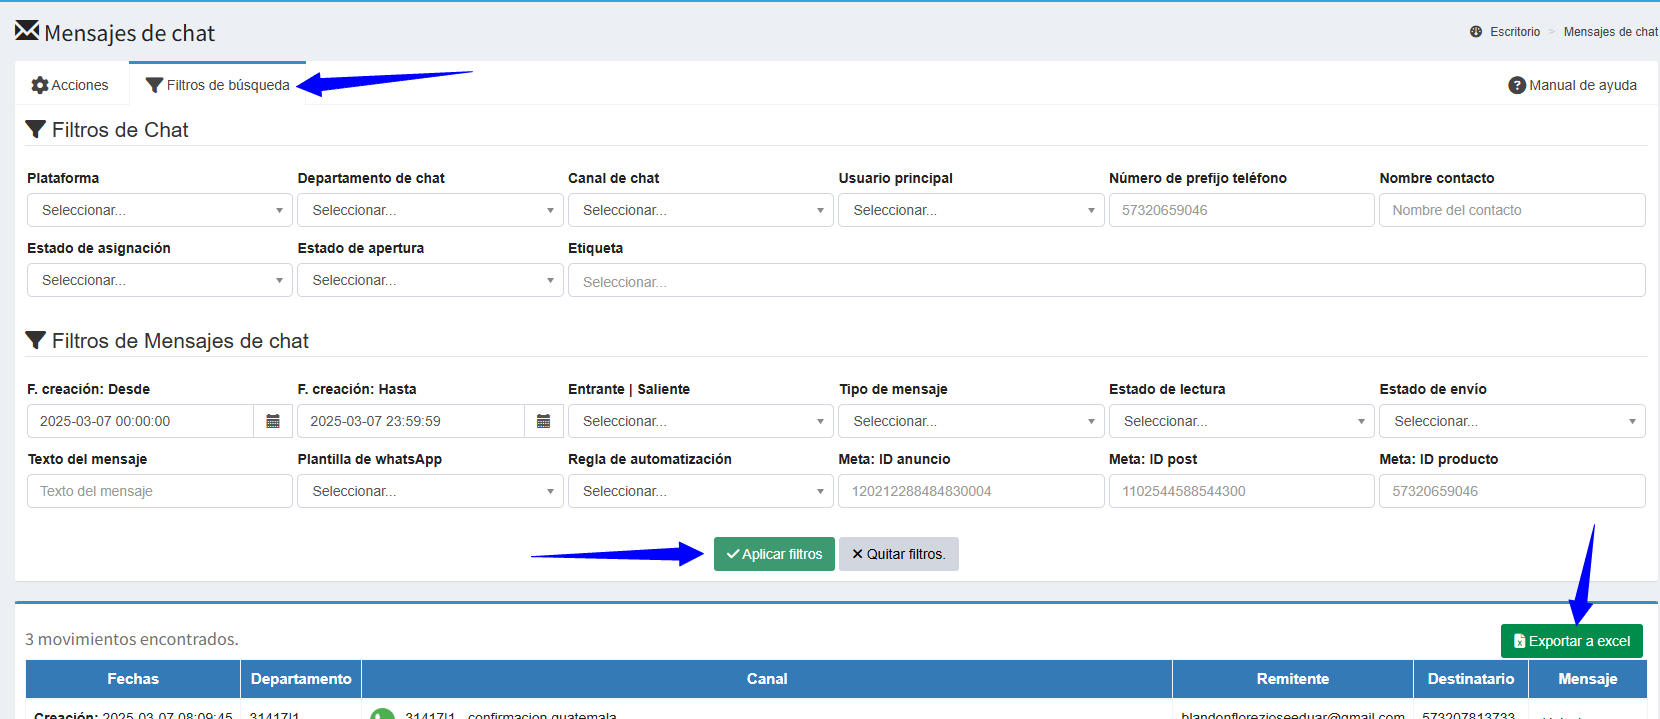Click Mensajes de chat breadcrumb

click(1611, 32)
